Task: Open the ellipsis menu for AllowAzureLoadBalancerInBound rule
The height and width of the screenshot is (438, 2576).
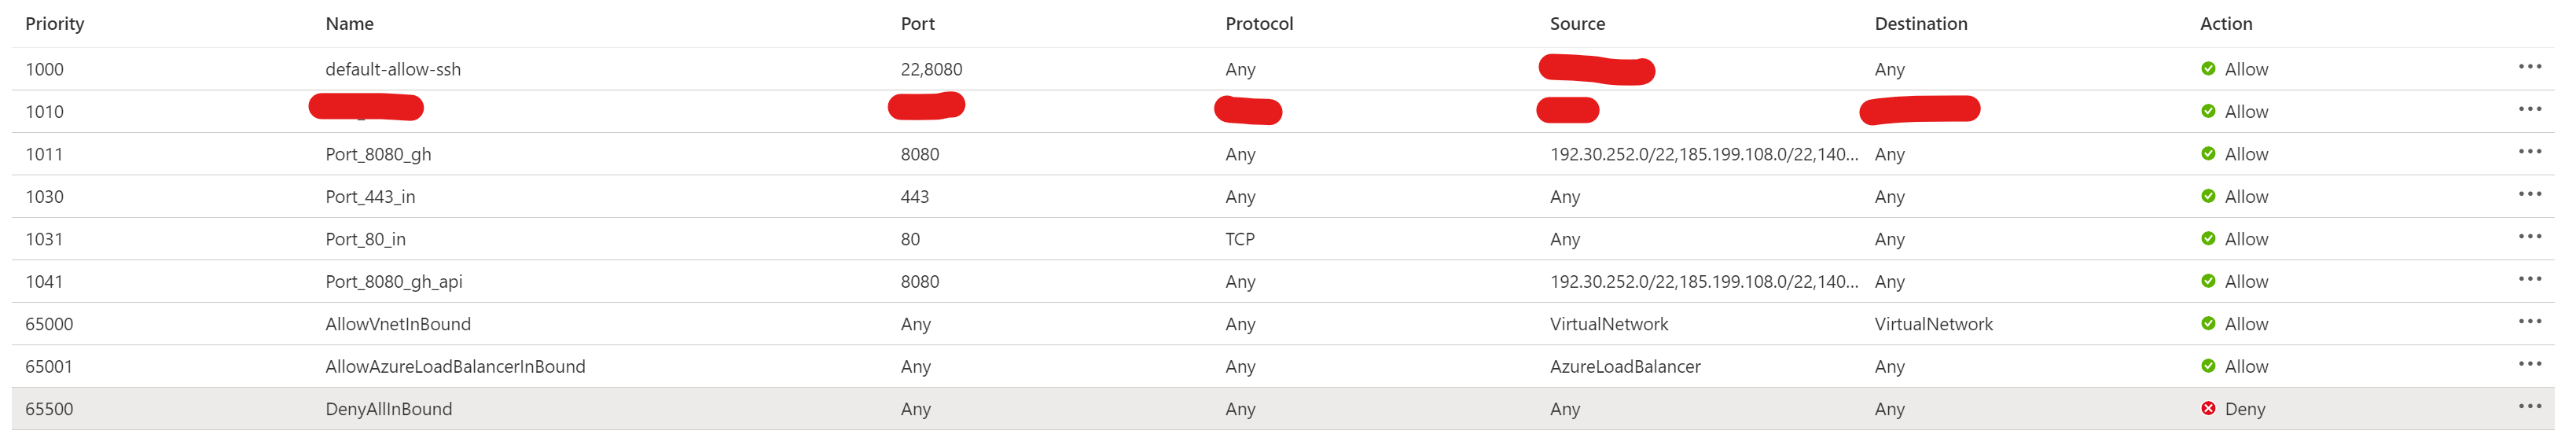Action: pyautogui.click(x=2529, y=364)
